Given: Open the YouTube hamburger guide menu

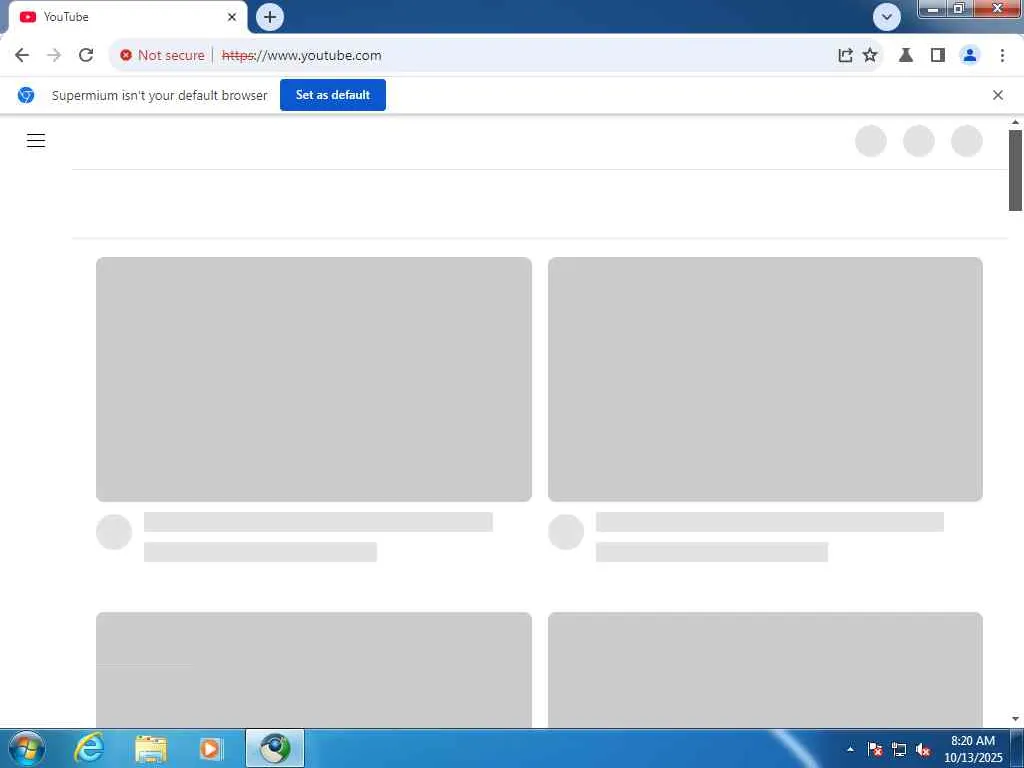Looking at the screenshot, I should tap(36, 140).
